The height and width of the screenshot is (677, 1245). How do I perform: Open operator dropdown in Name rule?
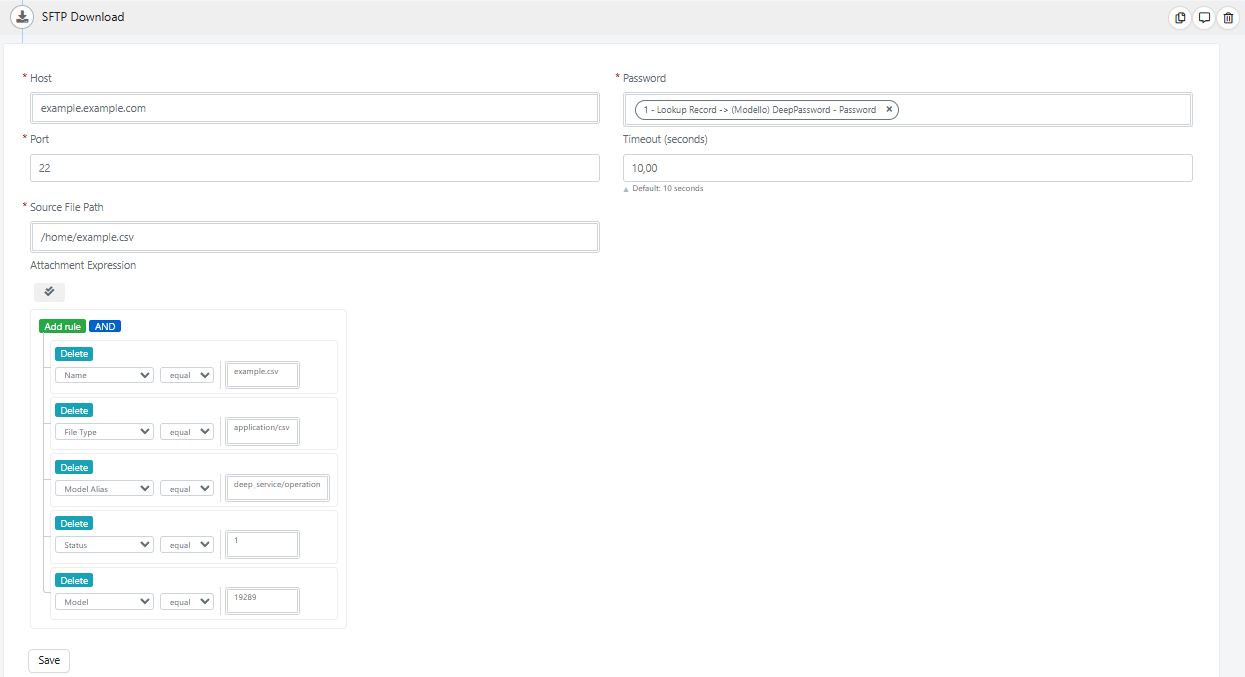click(x=187, y=375)
